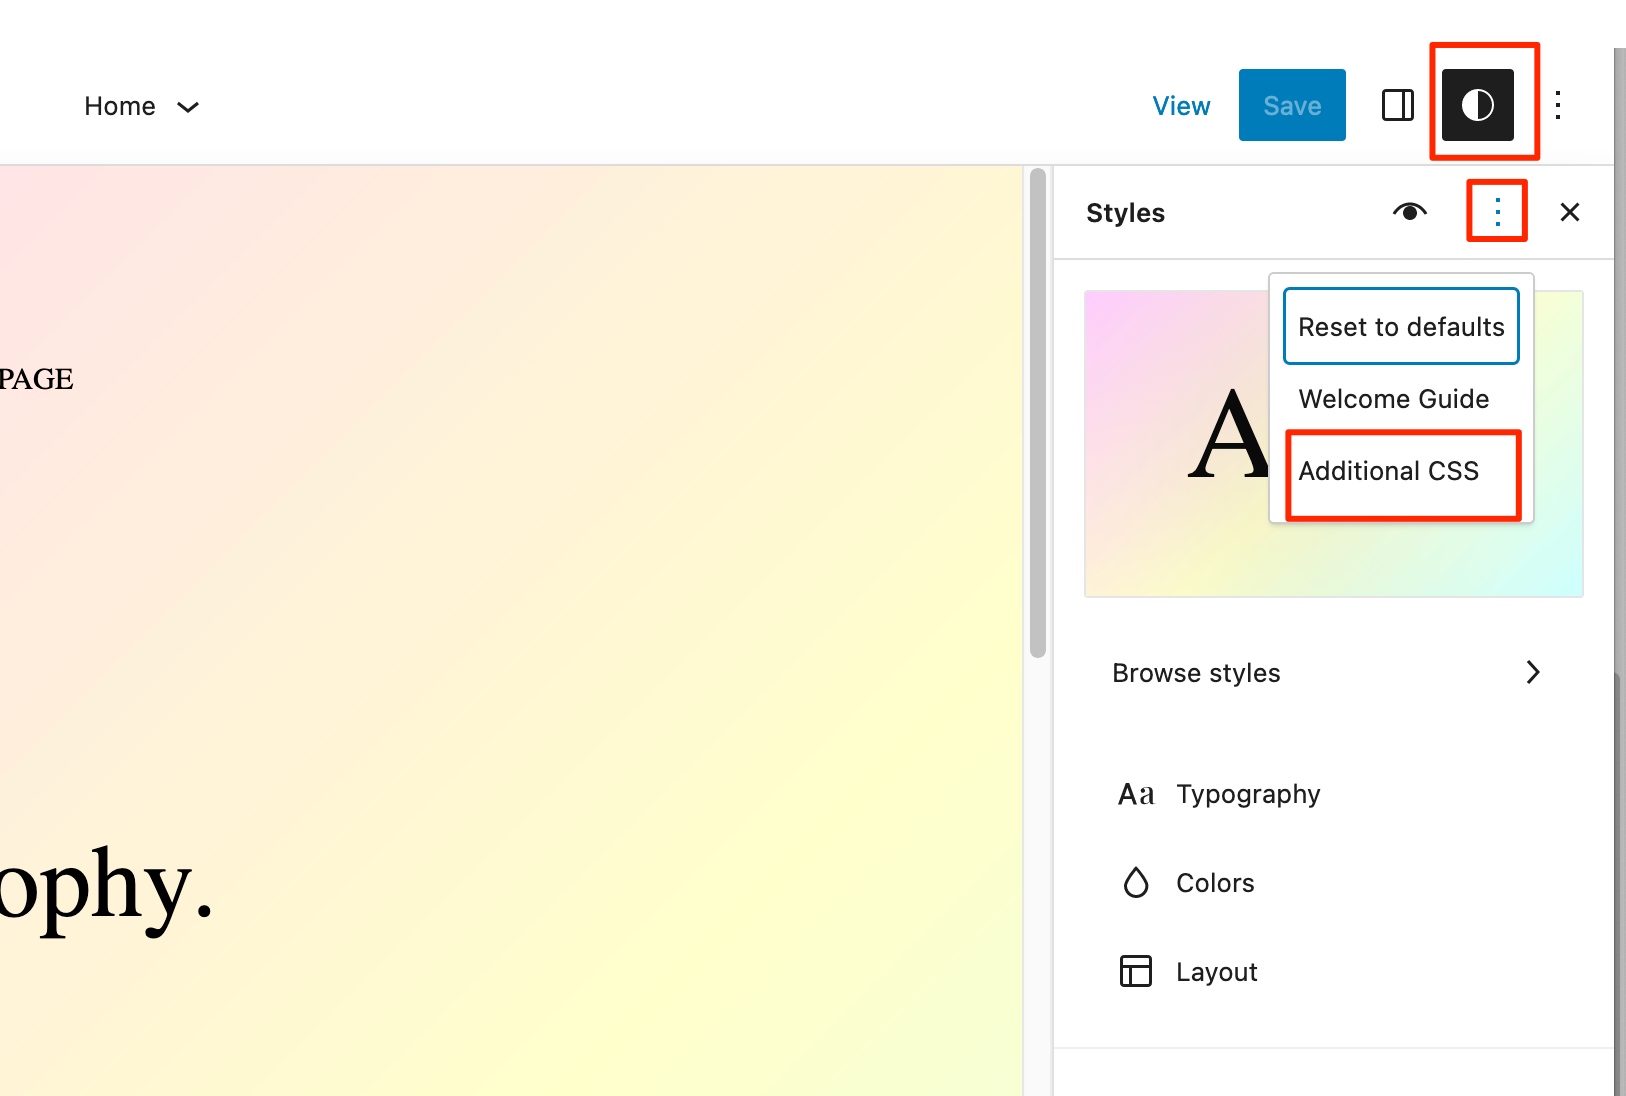Toggle visibility of the Styles preview
1626x1096 pixels.
click(1410, 212)
